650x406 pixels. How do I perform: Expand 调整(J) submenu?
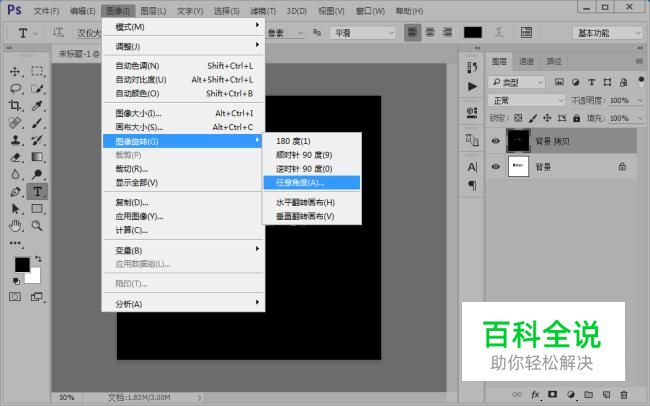pos(183,46)
